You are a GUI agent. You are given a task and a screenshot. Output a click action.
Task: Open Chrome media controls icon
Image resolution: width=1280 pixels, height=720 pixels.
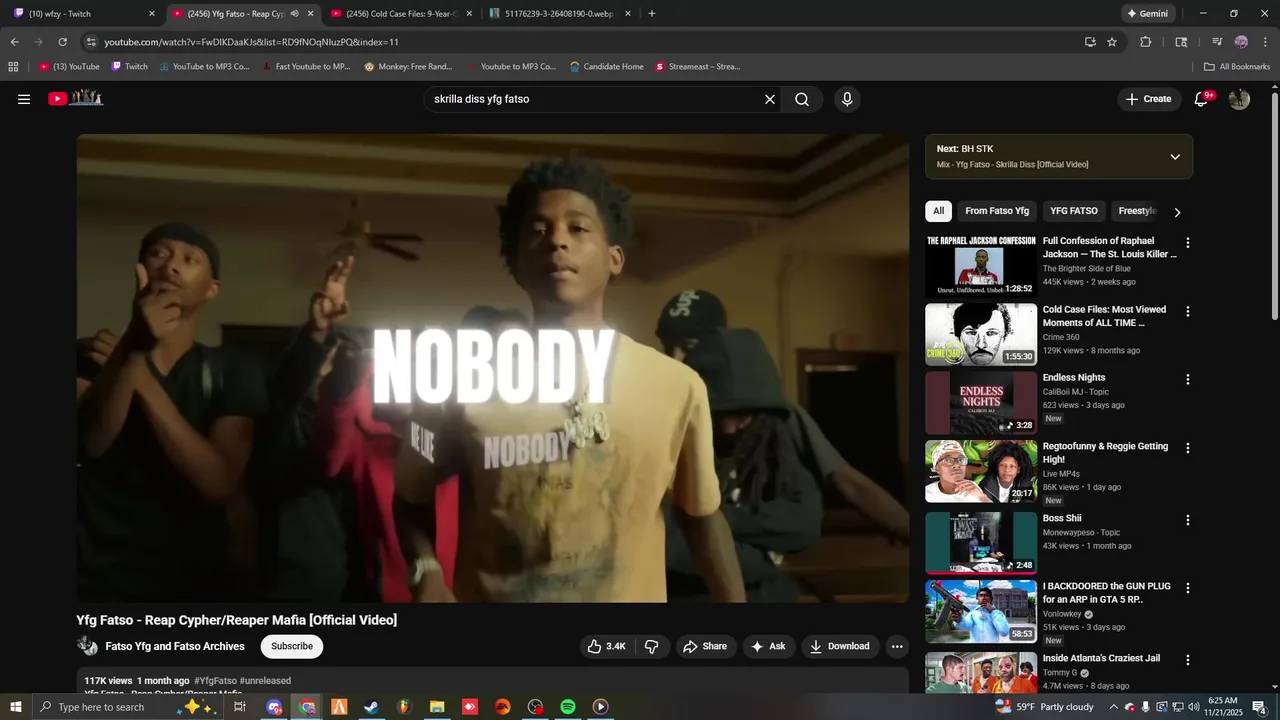(1217, 42)
